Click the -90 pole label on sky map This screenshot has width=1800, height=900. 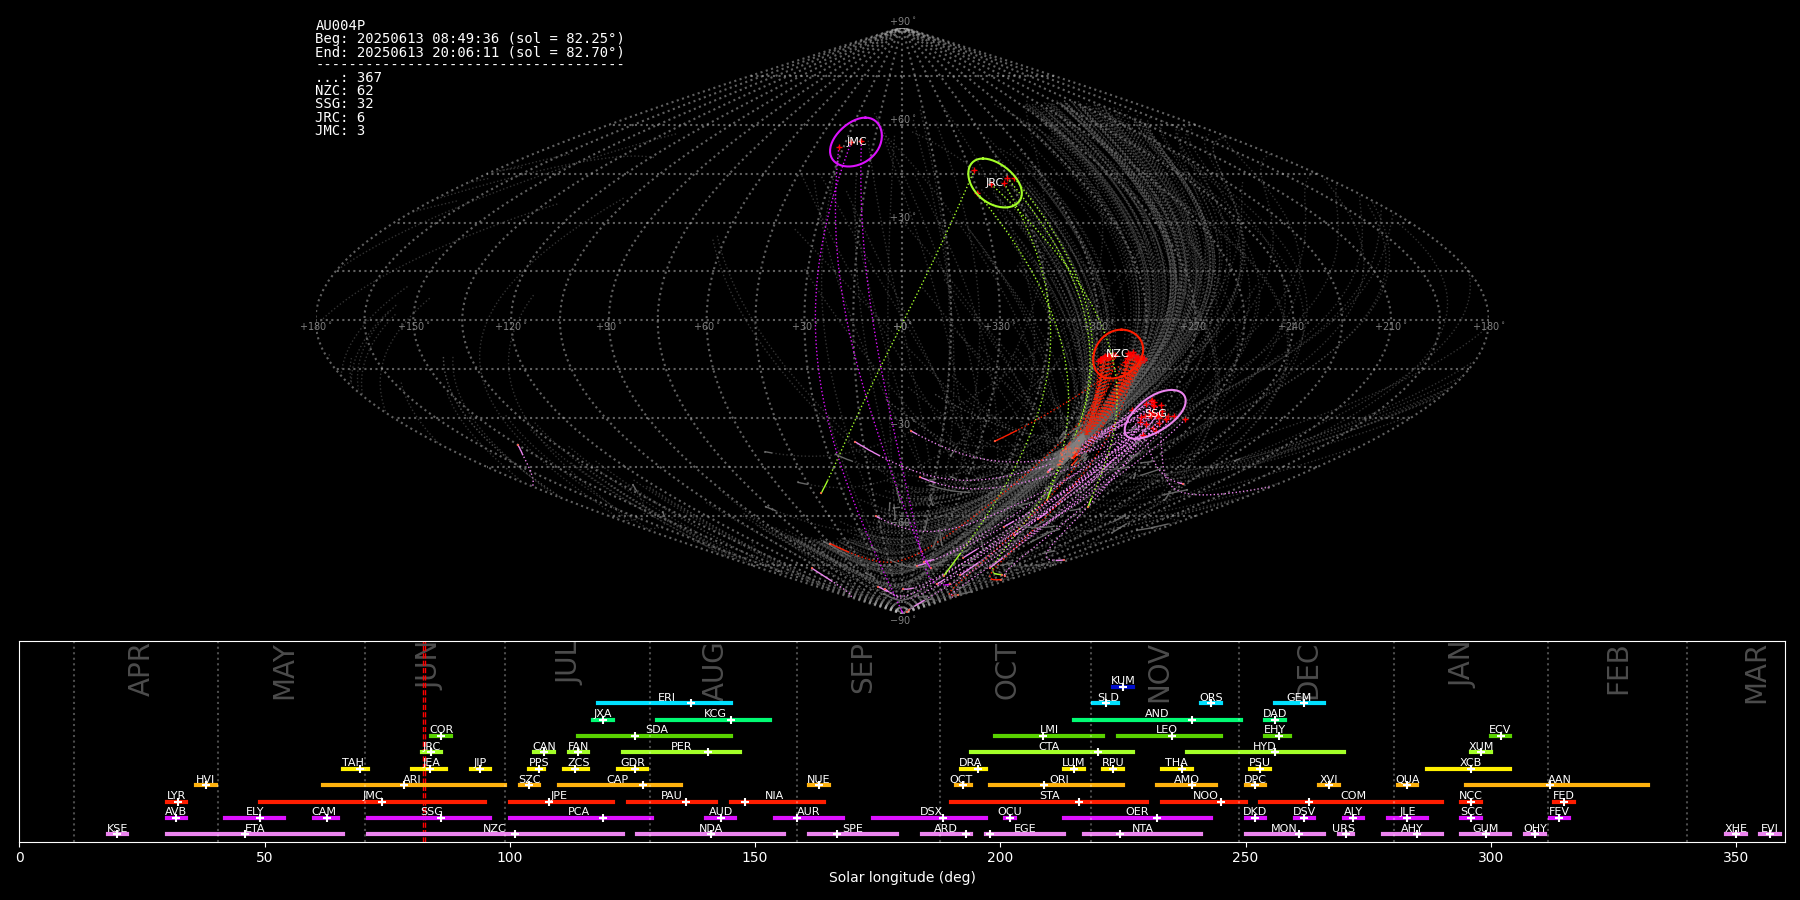901,621
